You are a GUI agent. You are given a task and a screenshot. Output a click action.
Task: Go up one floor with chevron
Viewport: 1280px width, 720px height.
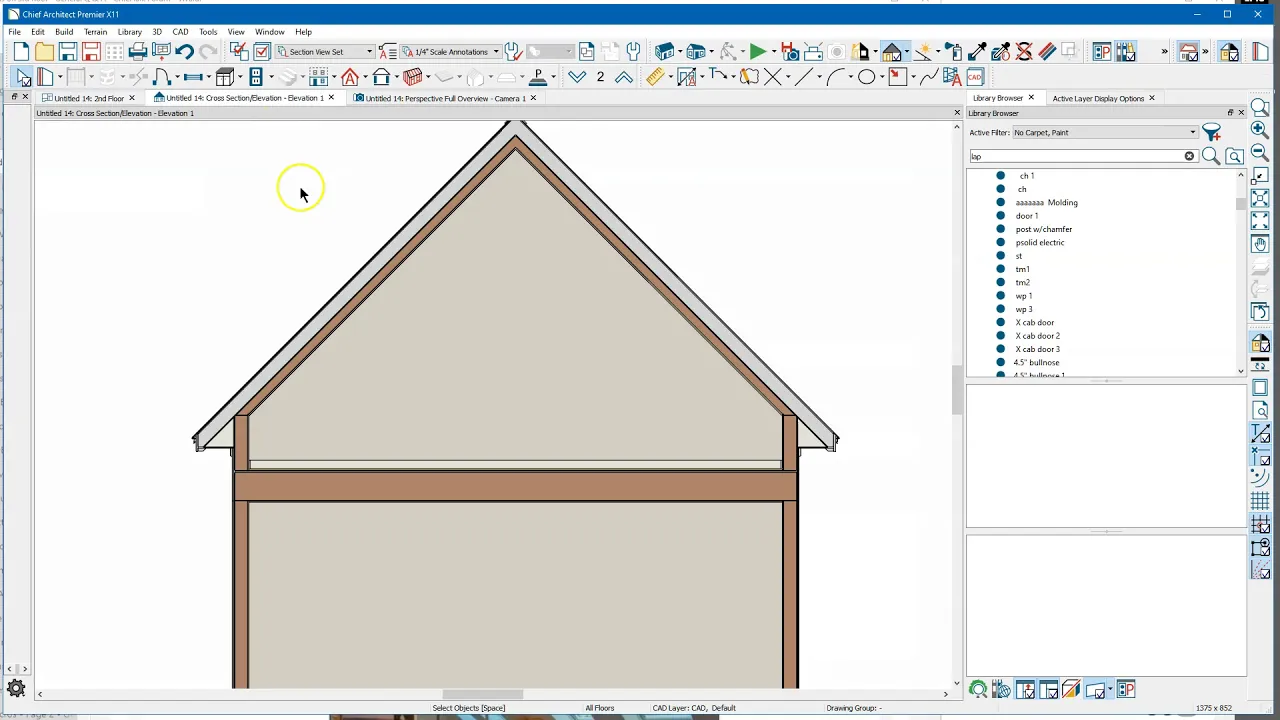pos(623,77)
